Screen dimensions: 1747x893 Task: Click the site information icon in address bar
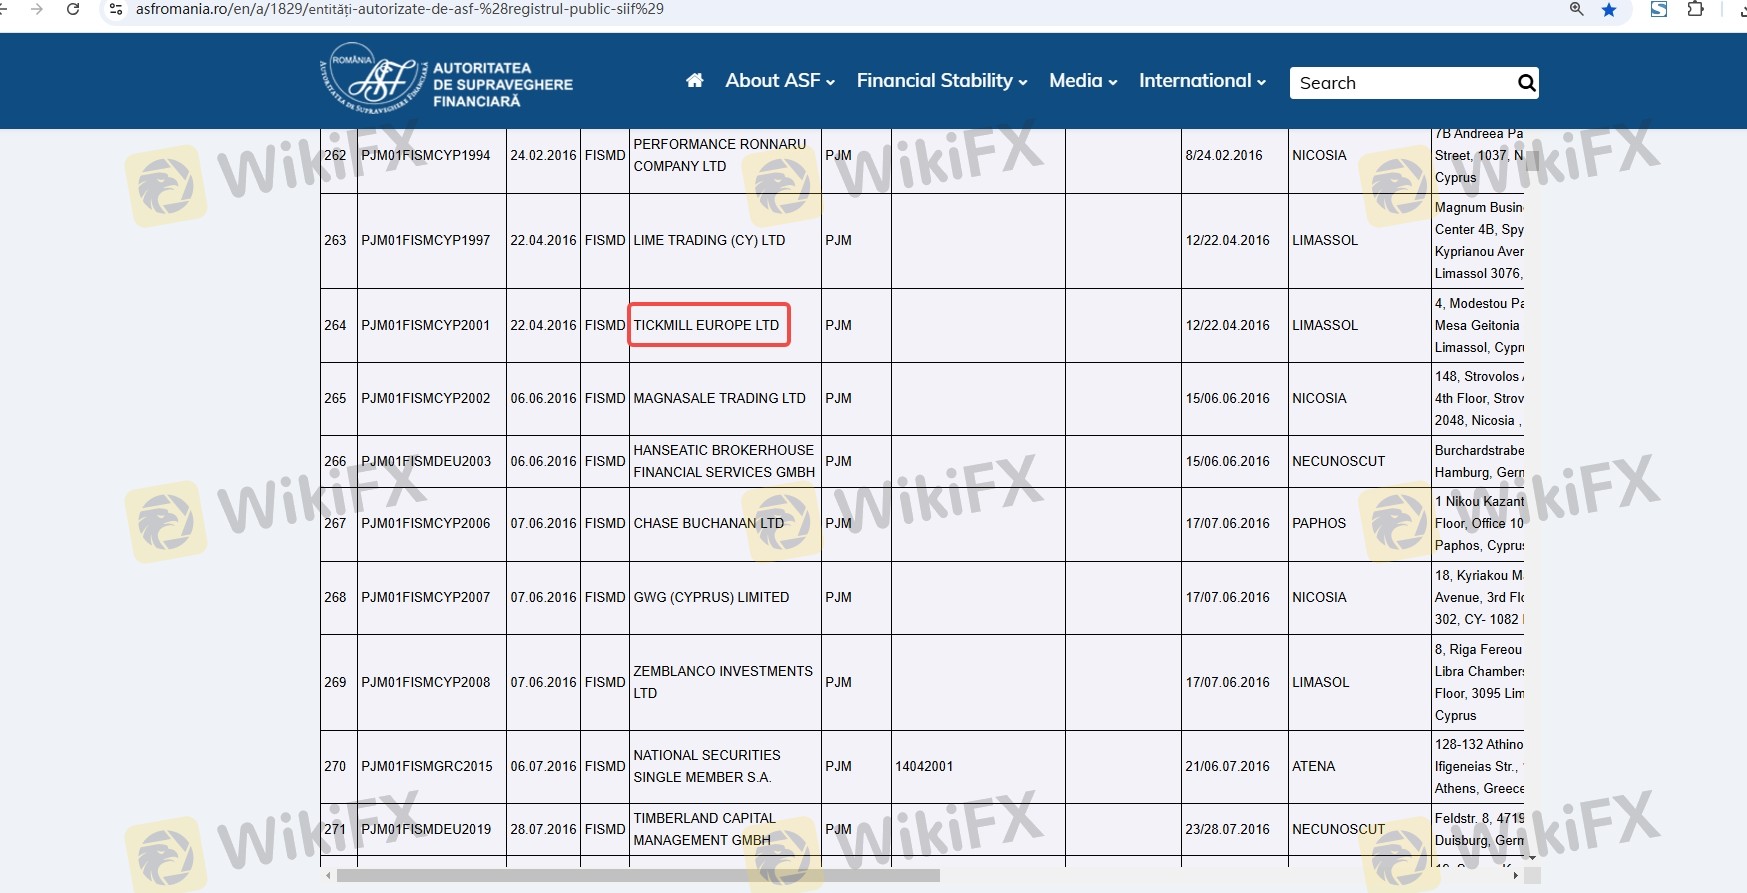(x=116, y=10)
